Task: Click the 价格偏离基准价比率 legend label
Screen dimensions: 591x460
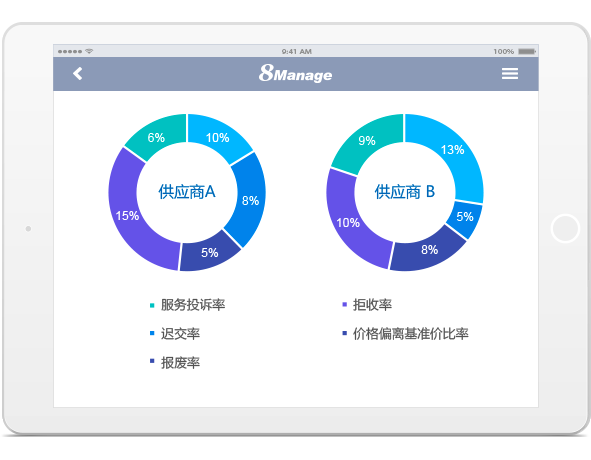Action: pyautogui.click(x=410, y=334)
